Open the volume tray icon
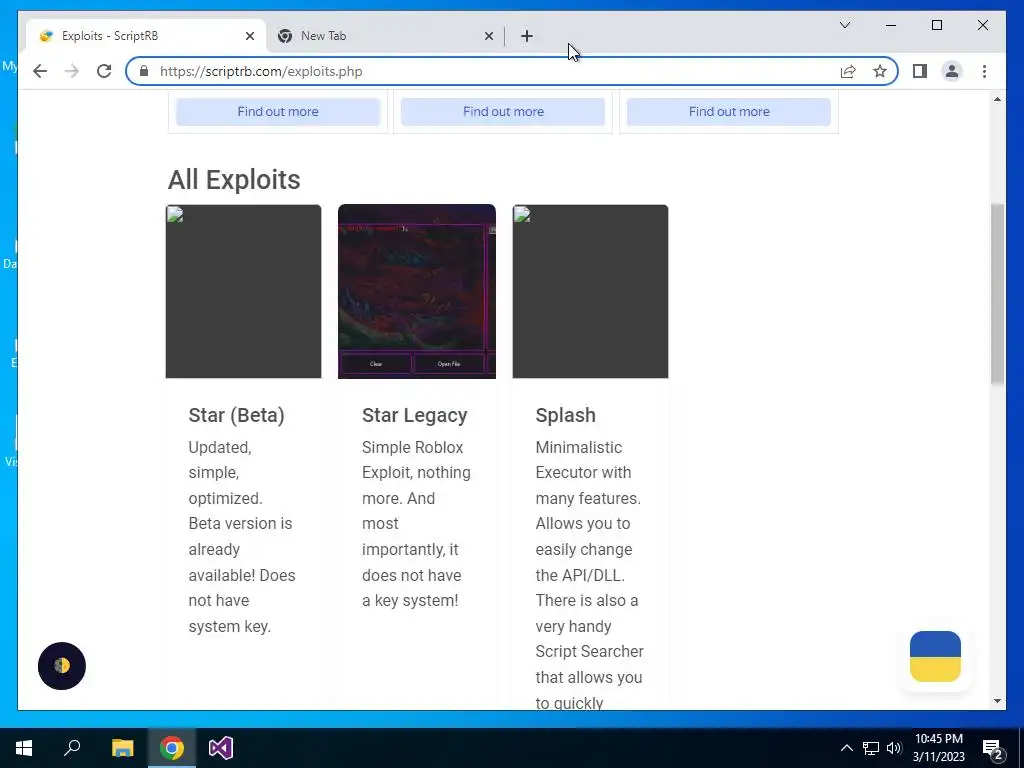 point(894,748)
